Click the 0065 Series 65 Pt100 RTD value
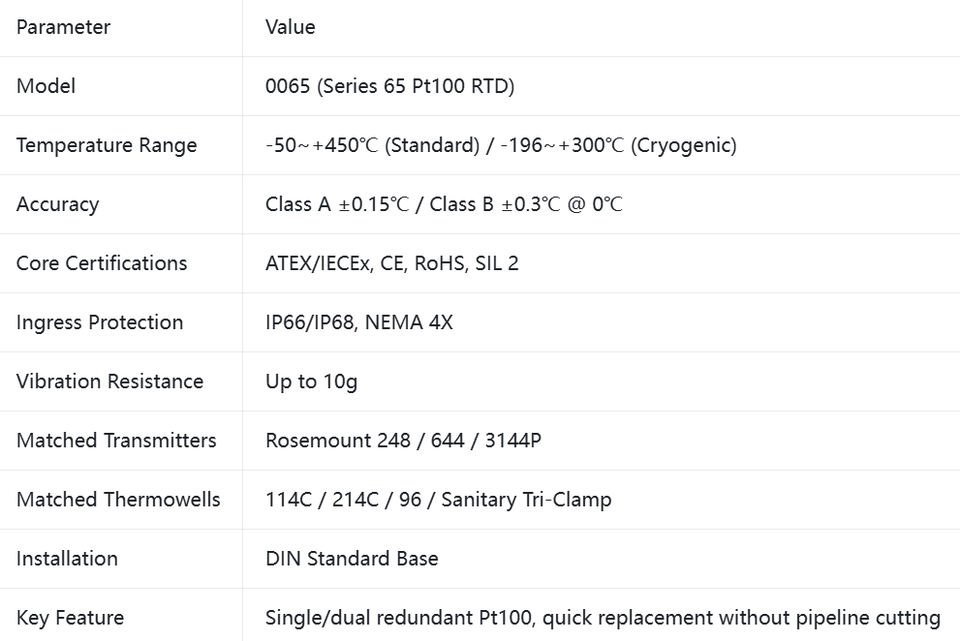The height and width of the screenshot is (641, 960). [x=390, y=86]
